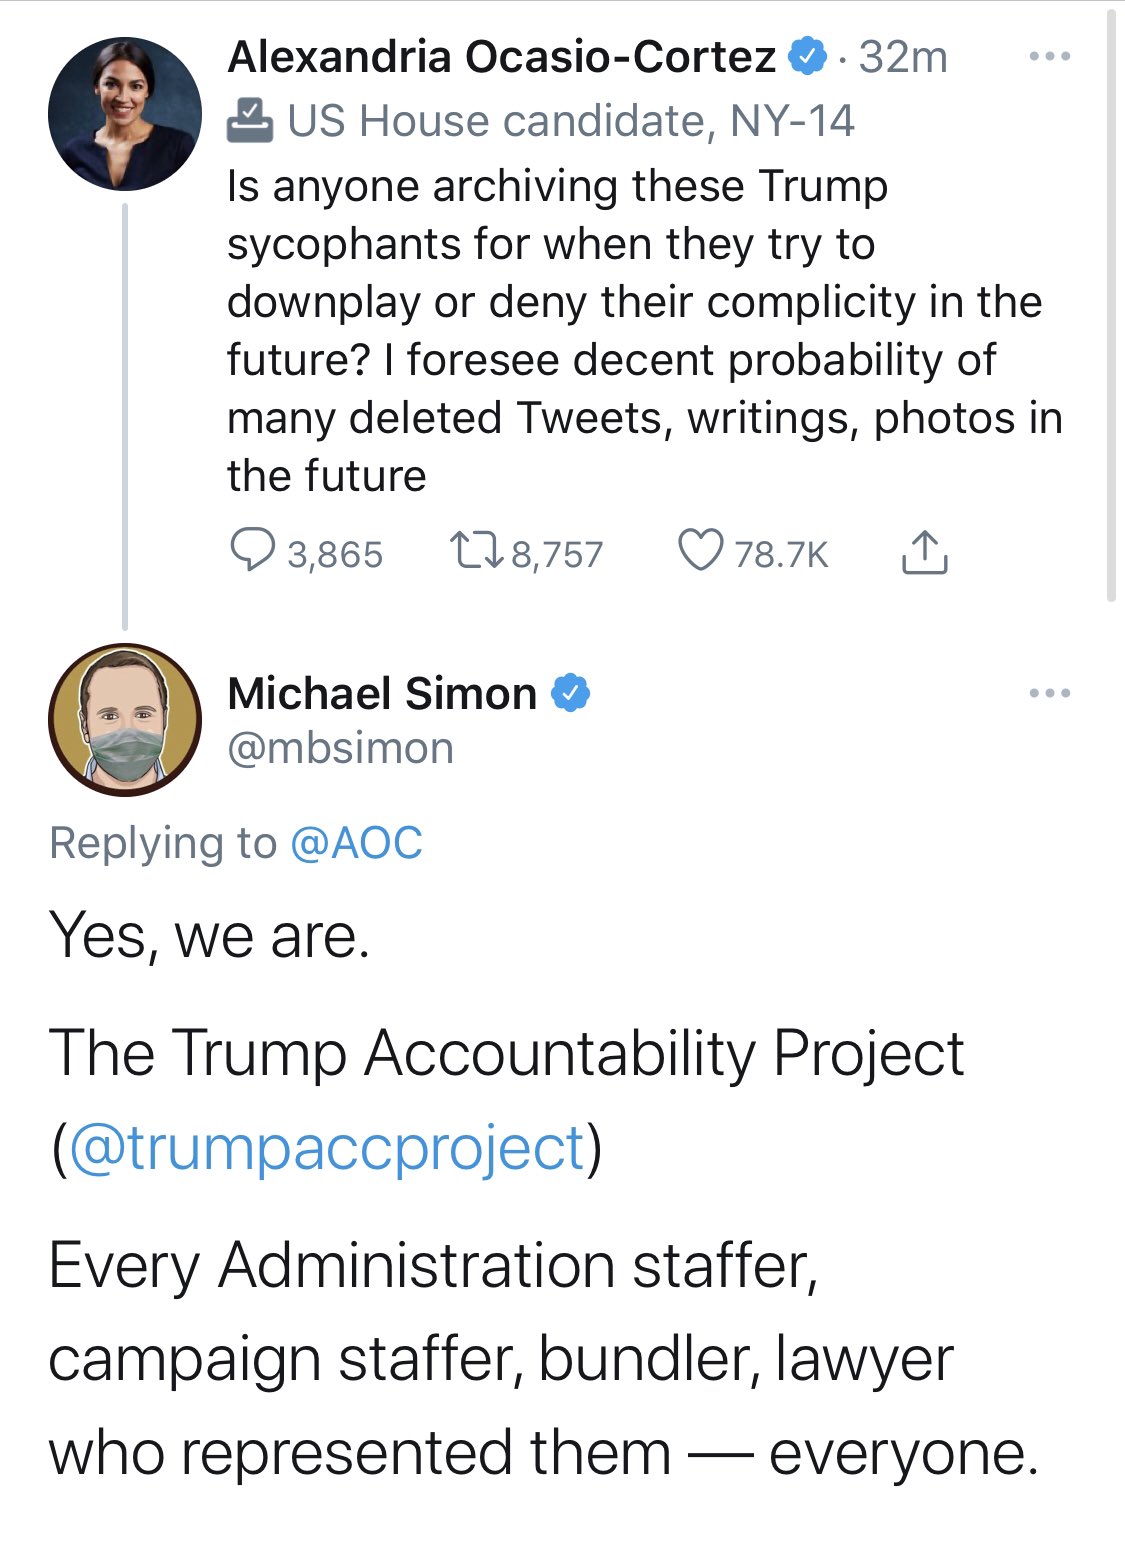Open the @trumpaccproject mention link
Image resolution: width=1125 pixels, height=1549 pixels.
point(327,1147)
